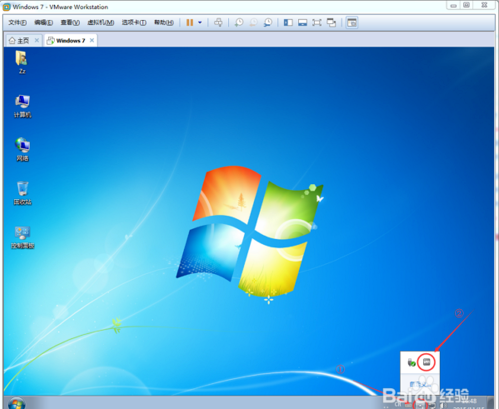
Task: Select the Zz folder on the desktop
Action: 22,62
